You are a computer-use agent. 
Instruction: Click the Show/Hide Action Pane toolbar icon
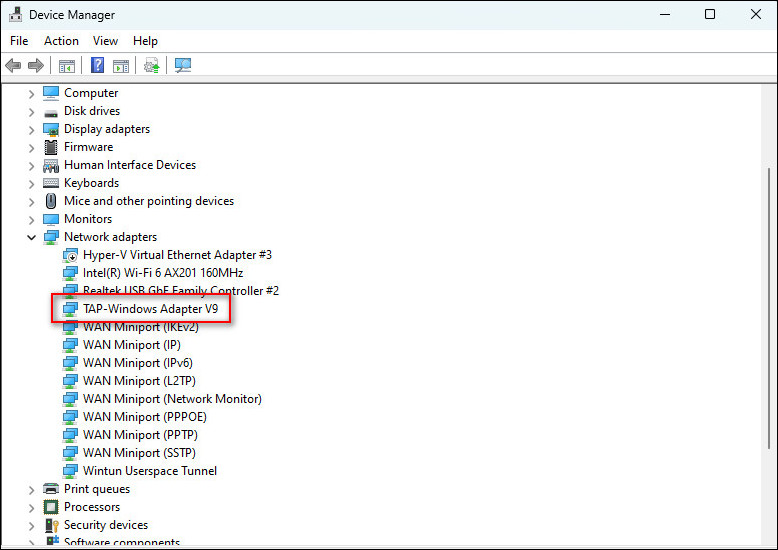click(x=121, y=66)
